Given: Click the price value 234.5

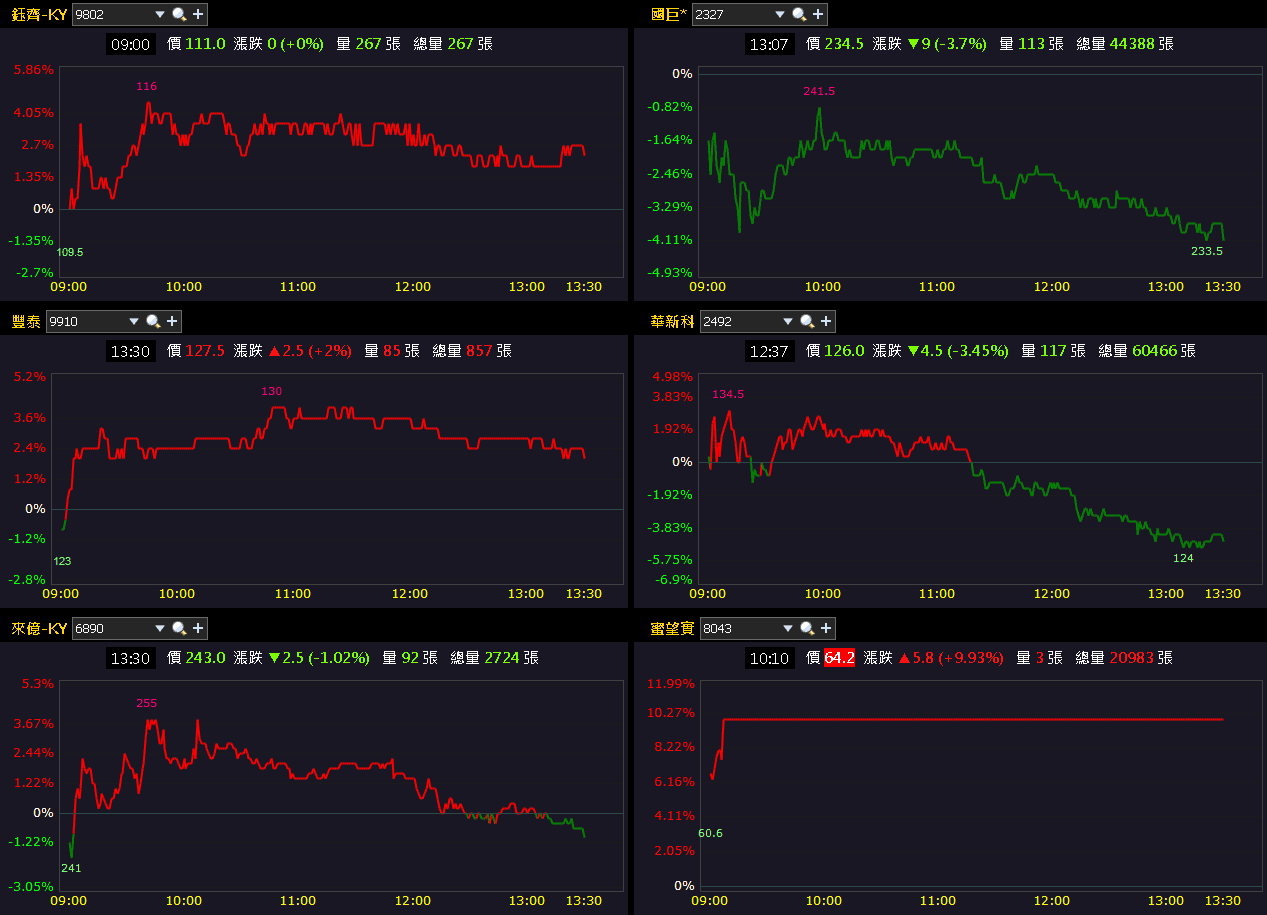Looking at the screenshot, I should [844, 44].
